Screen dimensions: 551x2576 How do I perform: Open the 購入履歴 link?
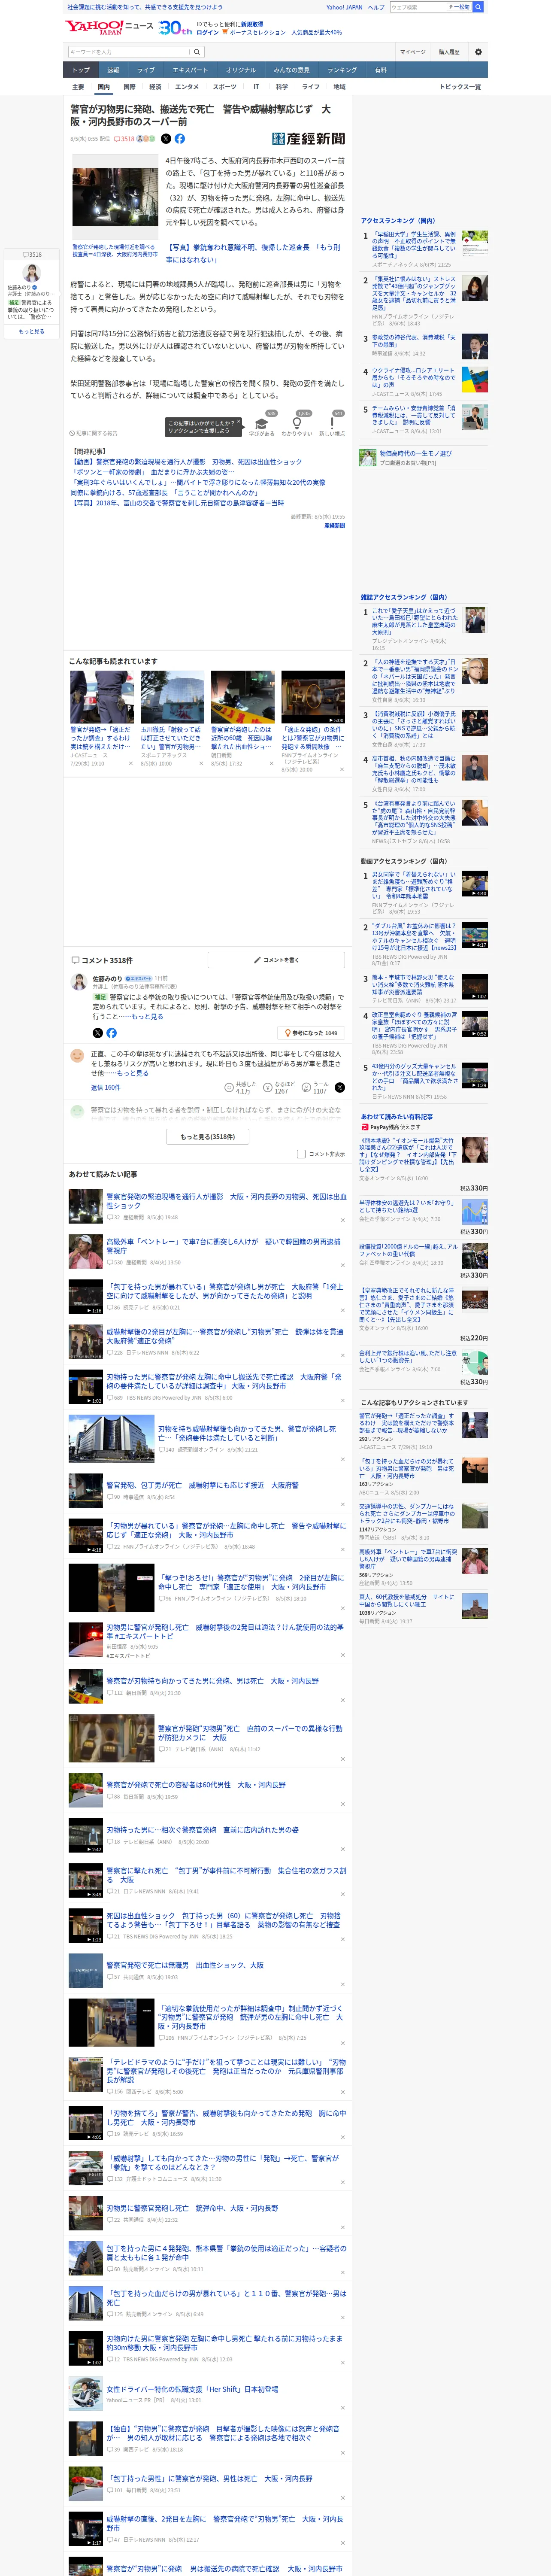point(449,52)
